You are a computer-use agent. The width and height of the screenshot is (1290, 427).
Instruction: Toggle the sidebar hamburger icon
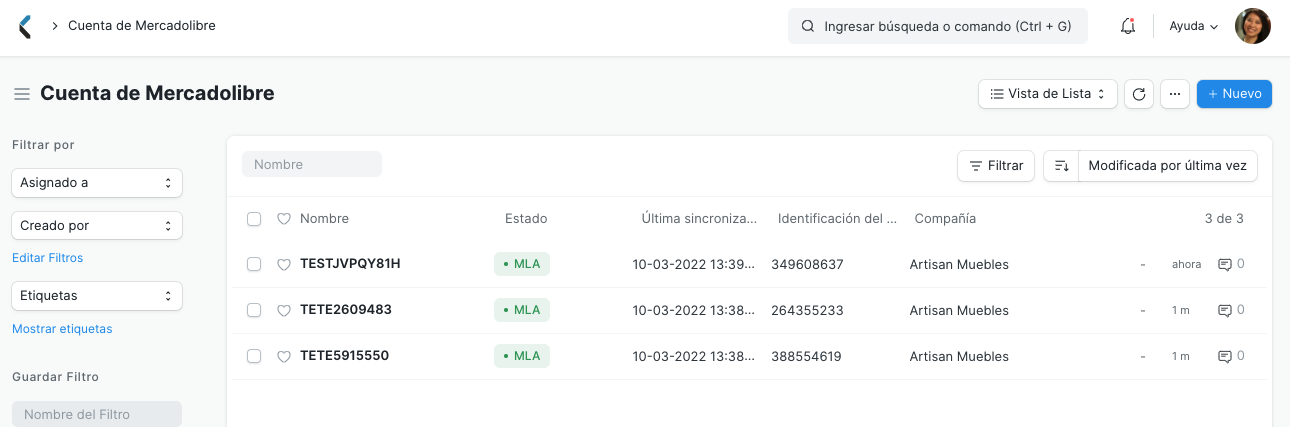pyautogui.click(x=21, y=94)
